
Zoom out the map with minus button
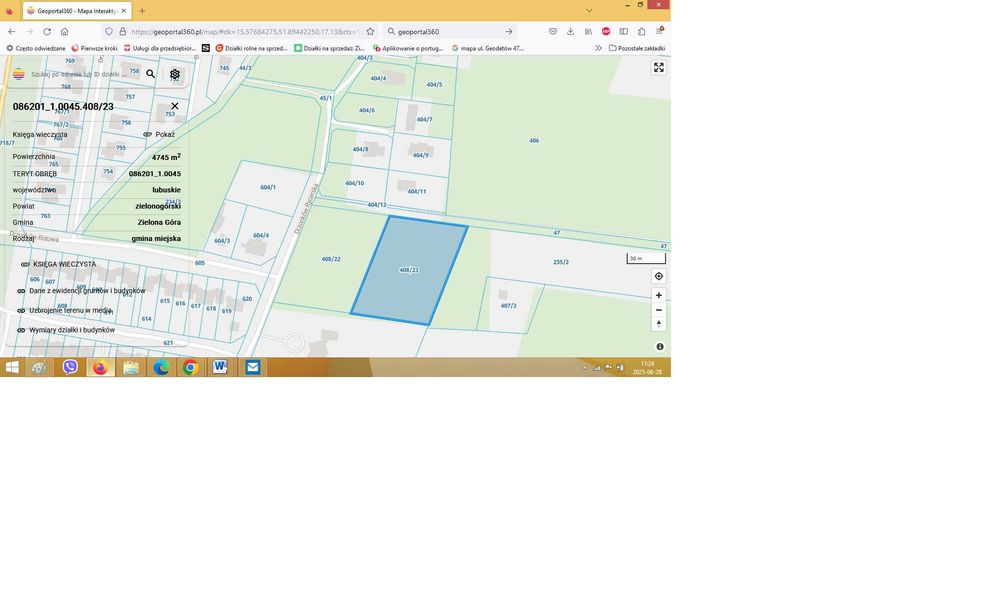[659, 310]
